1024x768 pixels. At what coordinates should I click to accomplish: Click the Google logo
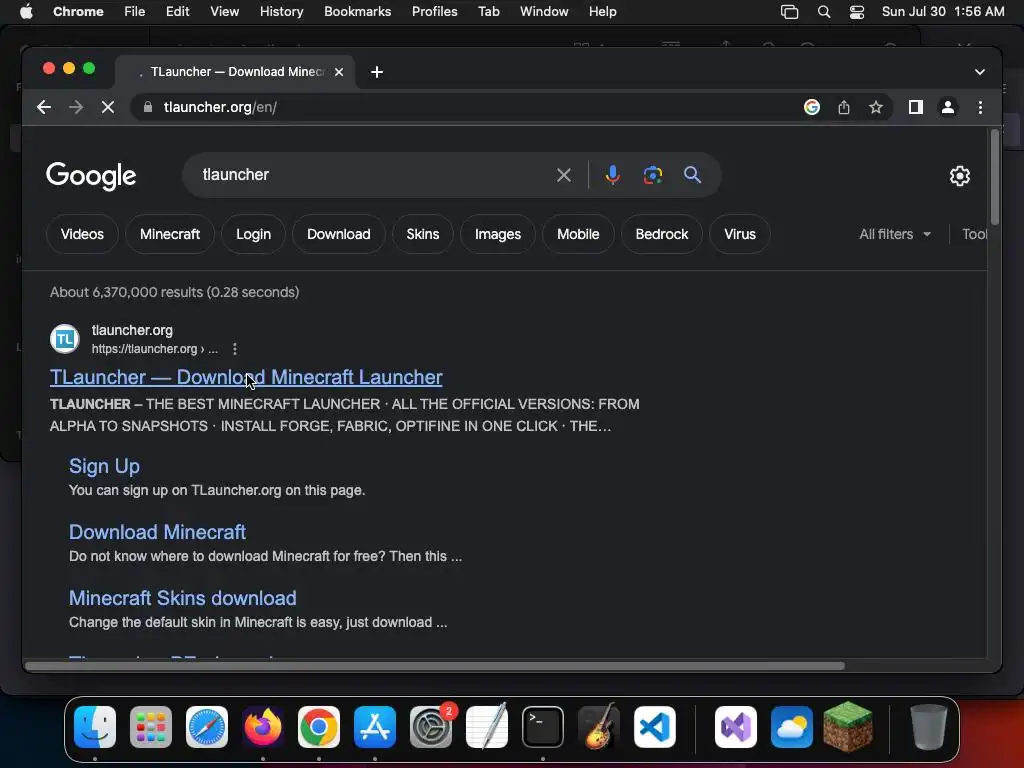point(91,176)
